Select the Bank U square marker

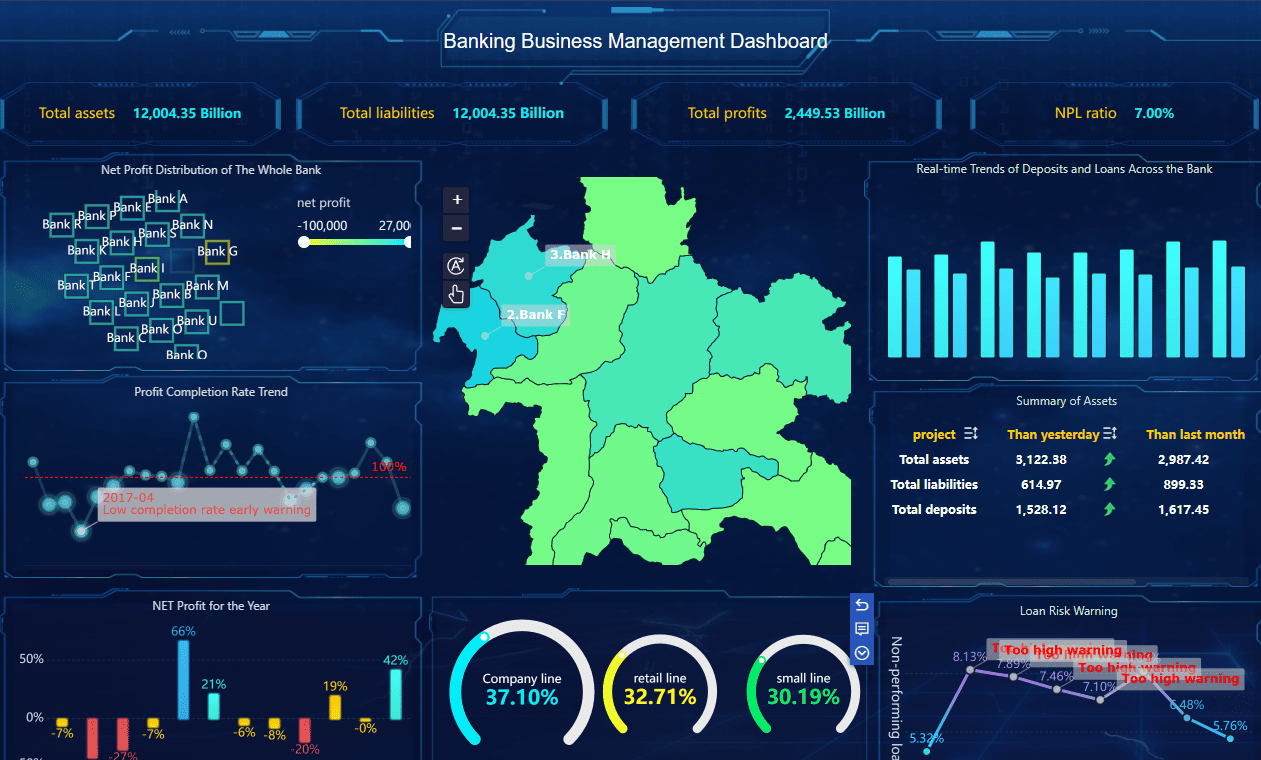(195, 322)
